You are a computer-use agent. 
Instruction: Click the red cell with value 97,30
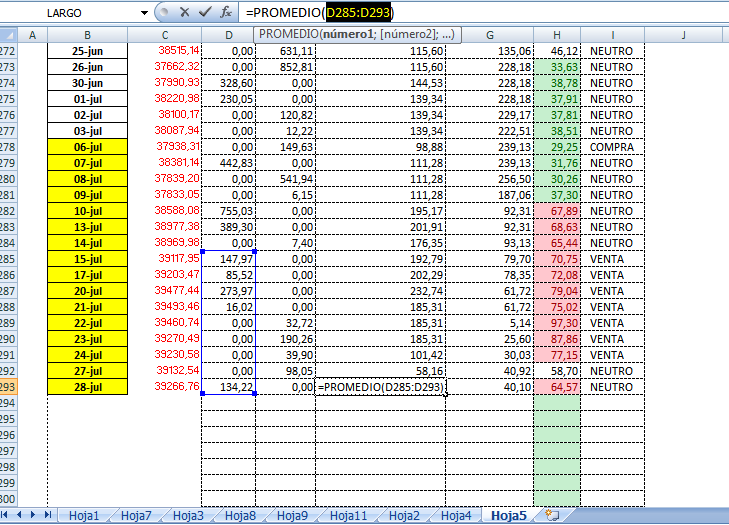557,322
